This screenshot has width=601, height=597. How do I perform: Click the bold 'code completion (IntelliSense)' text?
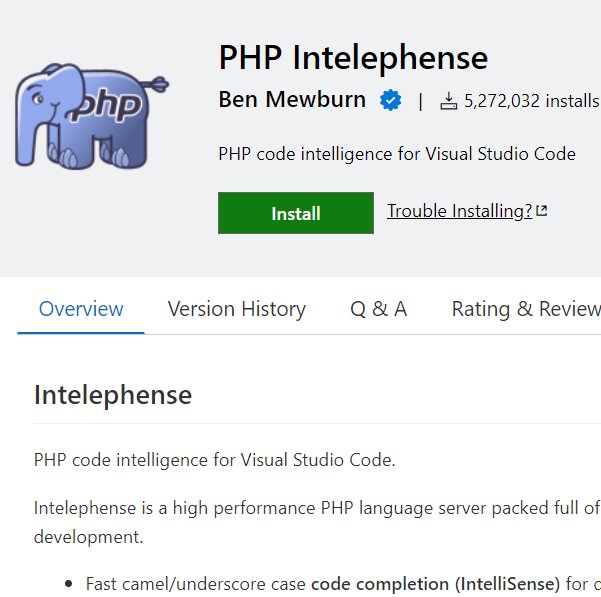435,584
